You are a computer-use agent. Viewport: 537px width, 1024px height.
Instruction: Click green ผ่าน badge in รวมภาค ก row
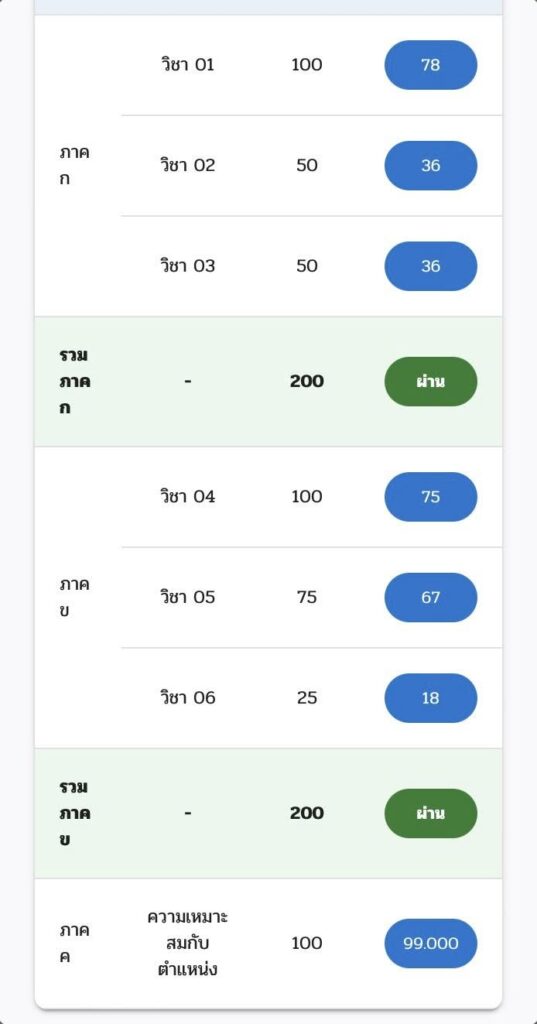pos(431,381)
